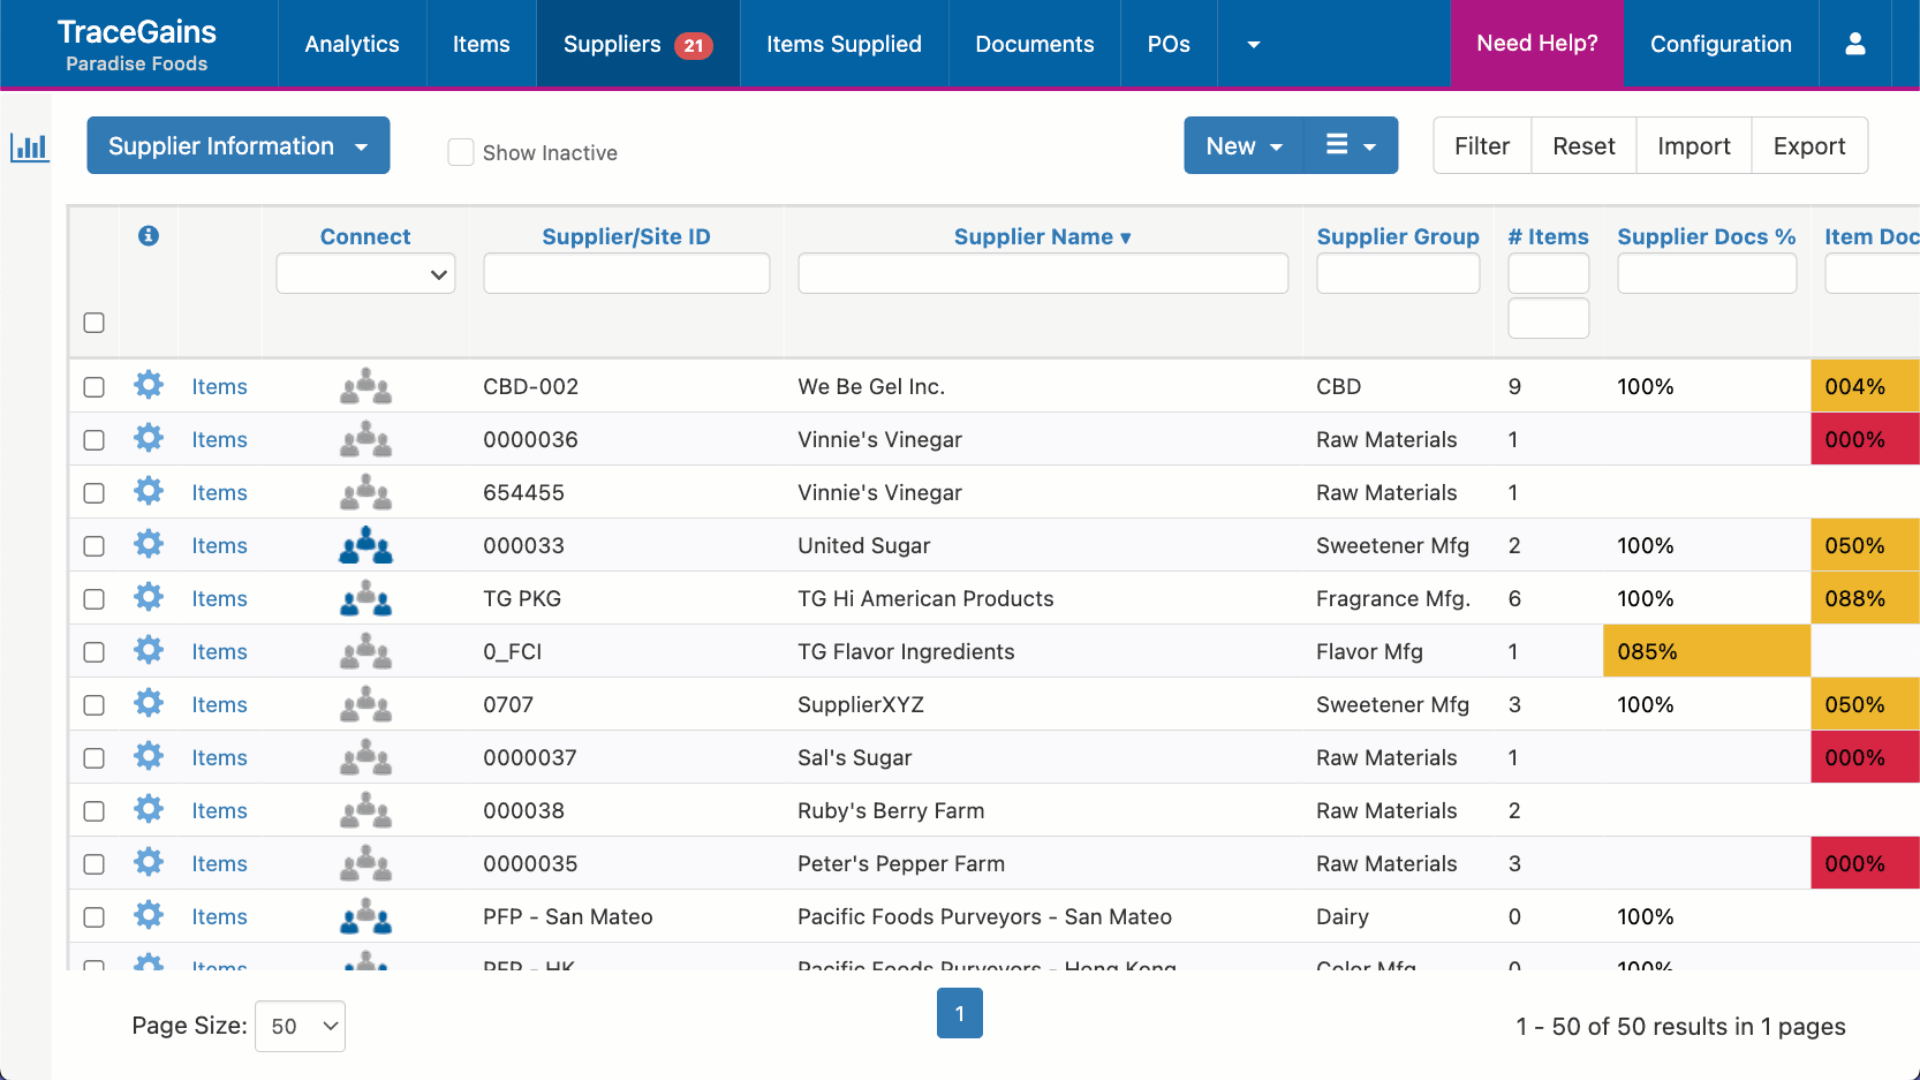Open gear settings for United Sugar
This screenshot has width=1920, height=1080.
[148, 544]
